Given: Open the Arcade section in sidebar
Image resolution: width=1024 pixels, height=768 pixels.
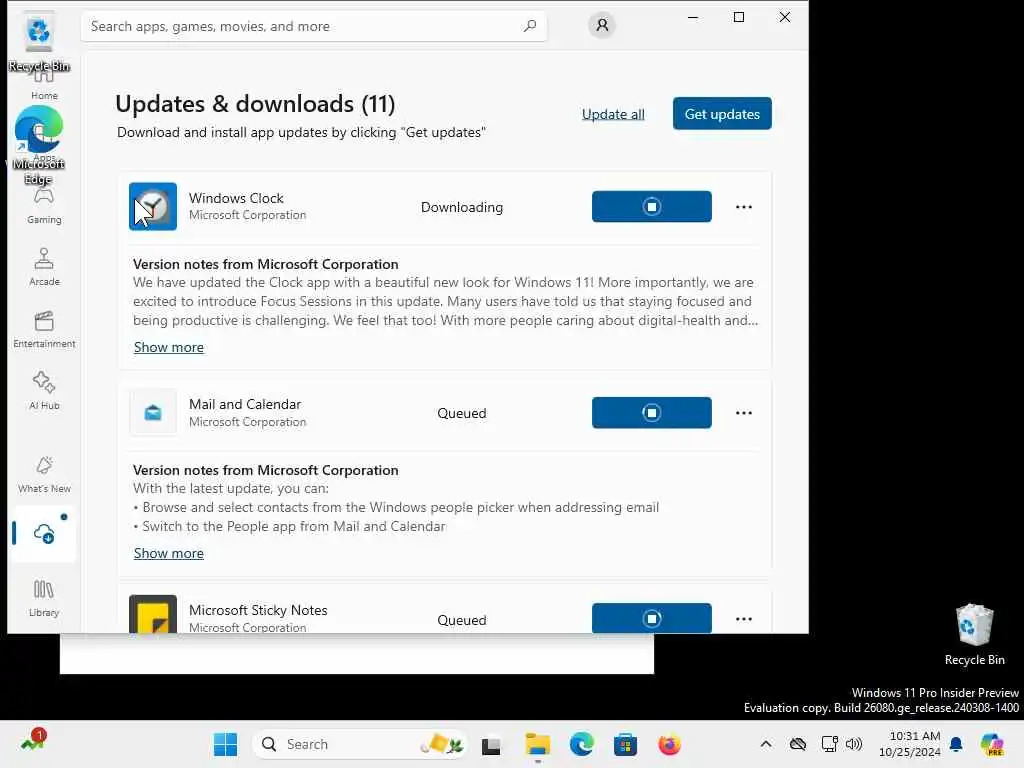Looking at the screenshot, I should pos(44,267).
